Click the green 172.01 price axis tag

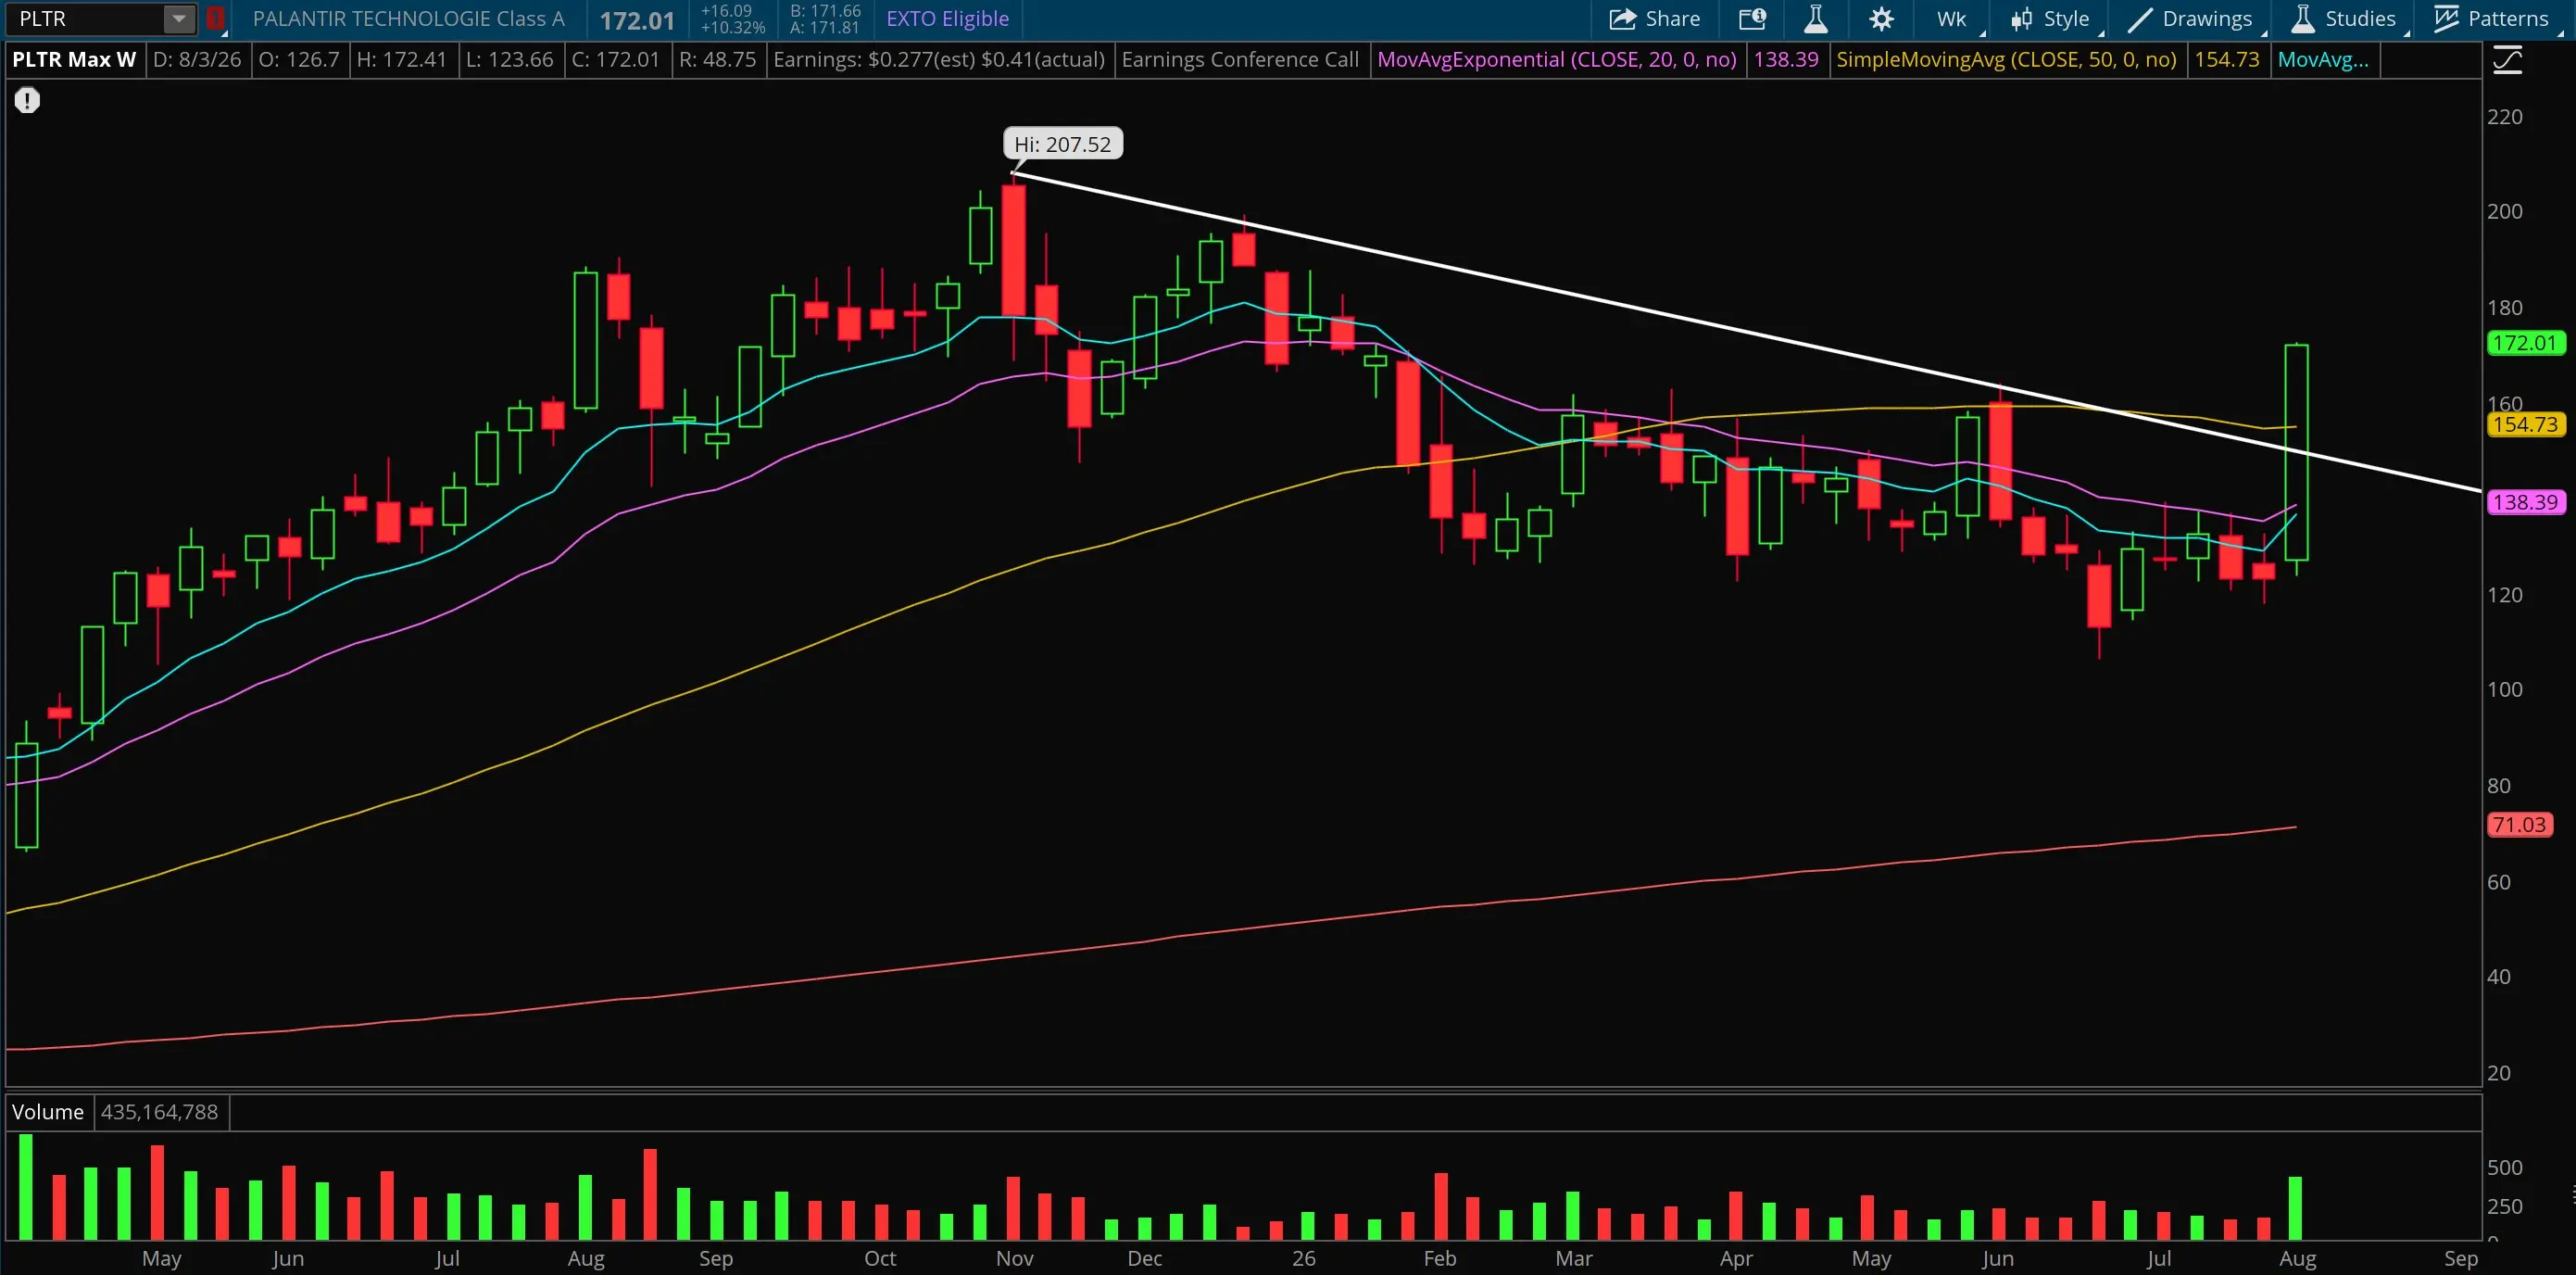click(x=2525, y=343)
